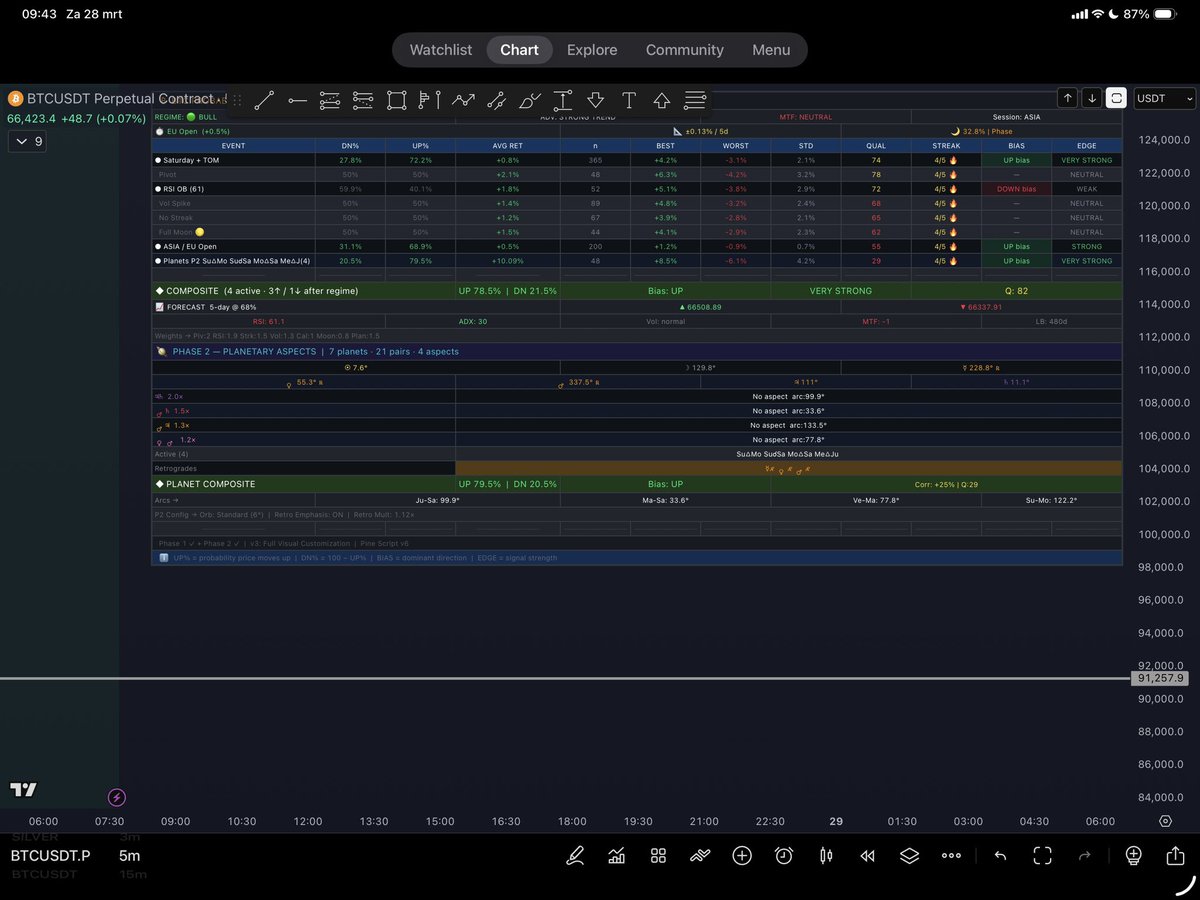Change the candlestick chart type
Screen dimensions: 1200x900
click(x=826, y=856)
